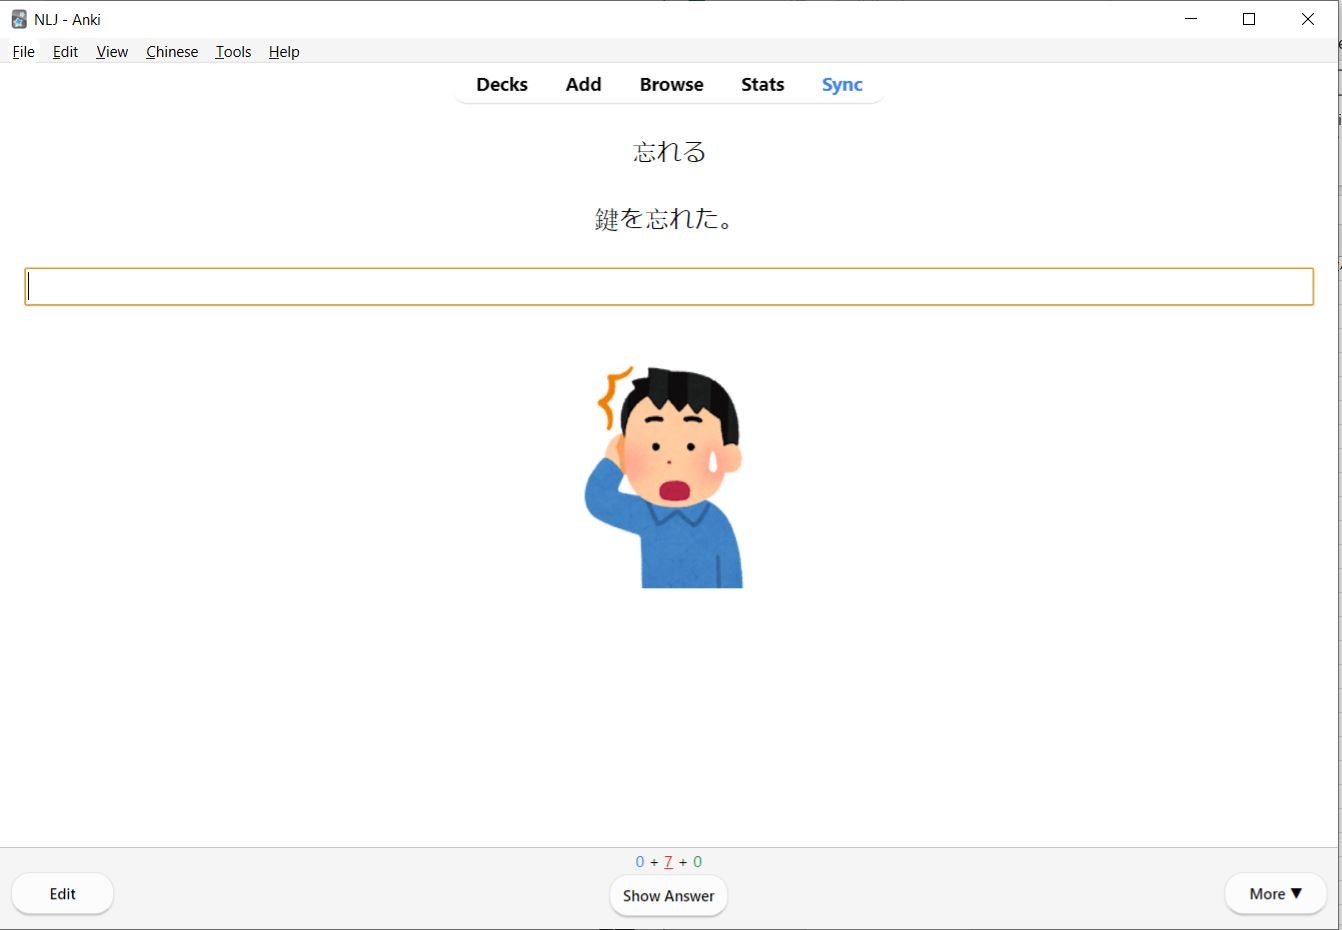Click the Edit button at bottom left
The image size is (1342, 930).
click(62, 894)
